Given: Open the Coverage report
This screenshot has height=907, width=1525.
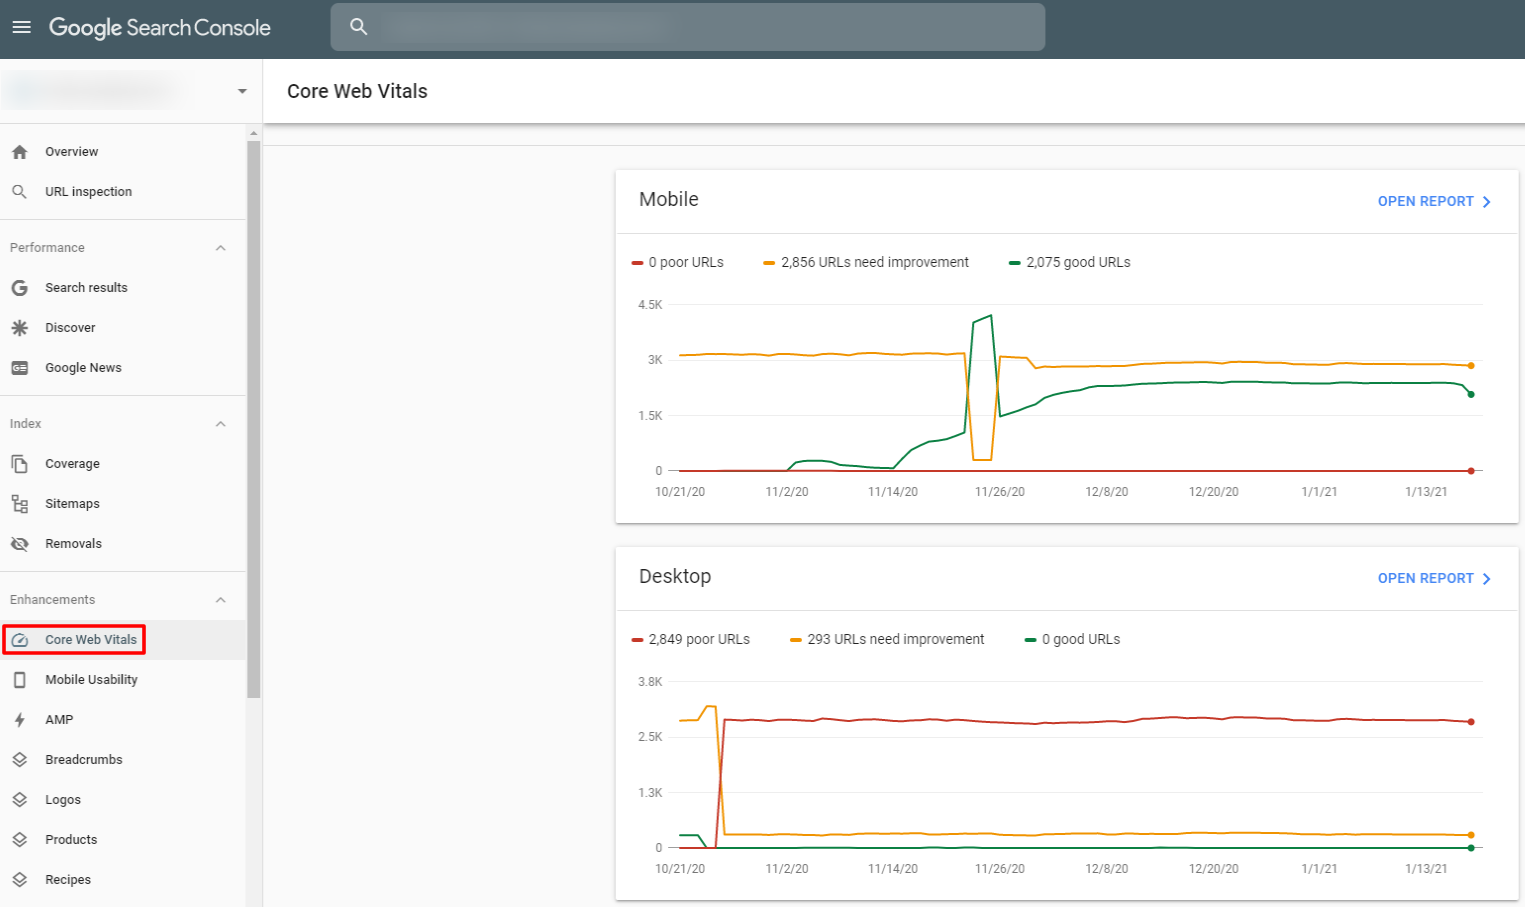Looking at the screenshot, I should point(72,464).
